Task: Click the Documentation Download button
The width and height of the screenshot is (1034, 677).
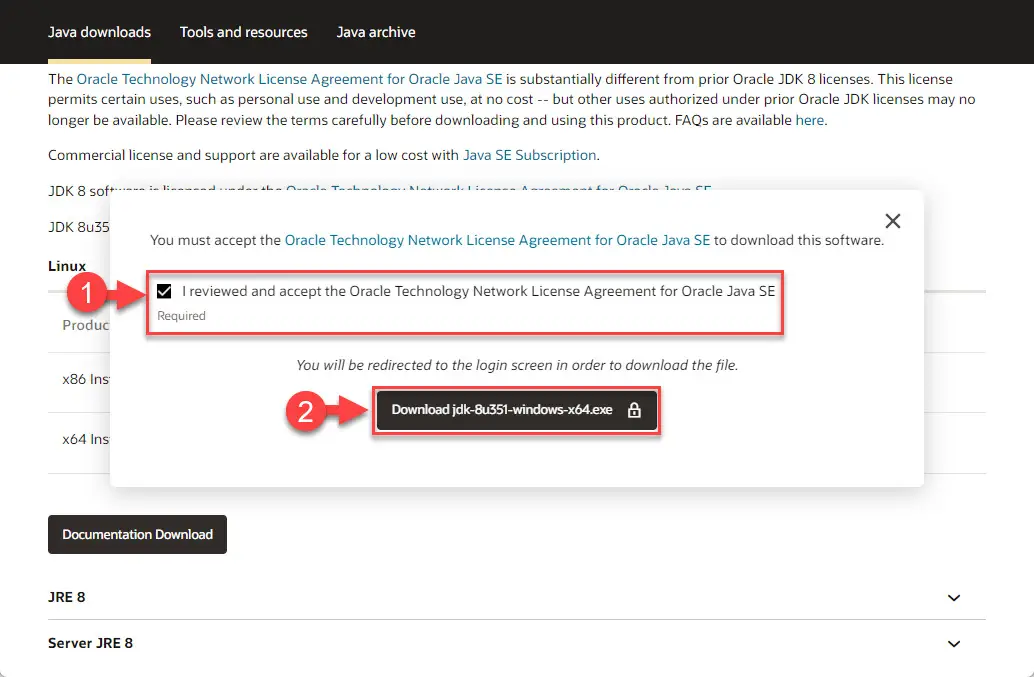Action: click(137, 535)
